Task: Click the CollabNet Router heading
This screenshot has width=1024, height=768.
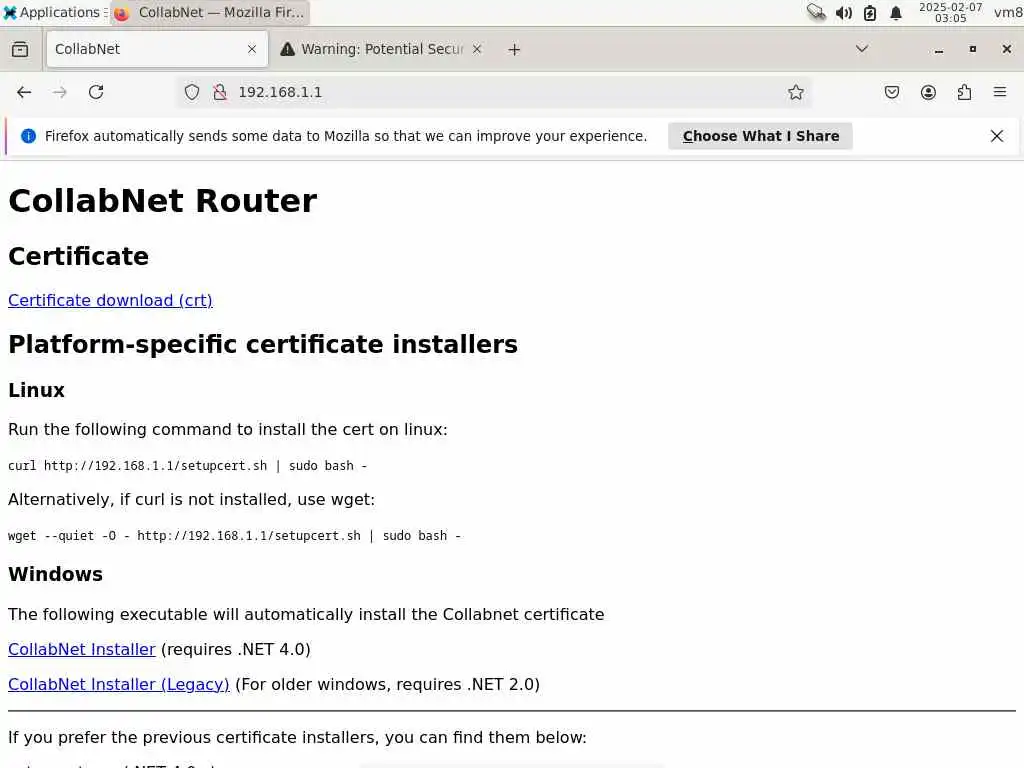Action: 163,200
